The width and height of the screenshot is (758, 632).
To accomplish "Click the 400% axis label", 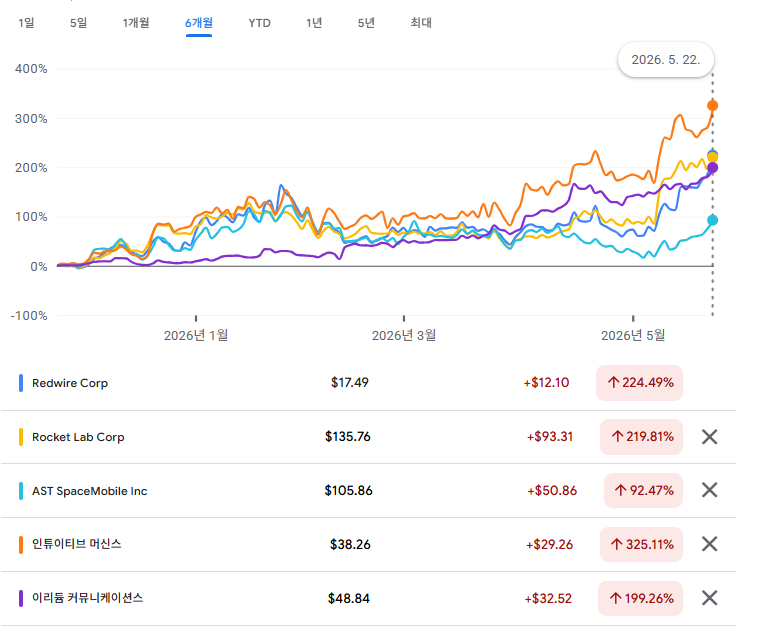I will tap(31, 69).
